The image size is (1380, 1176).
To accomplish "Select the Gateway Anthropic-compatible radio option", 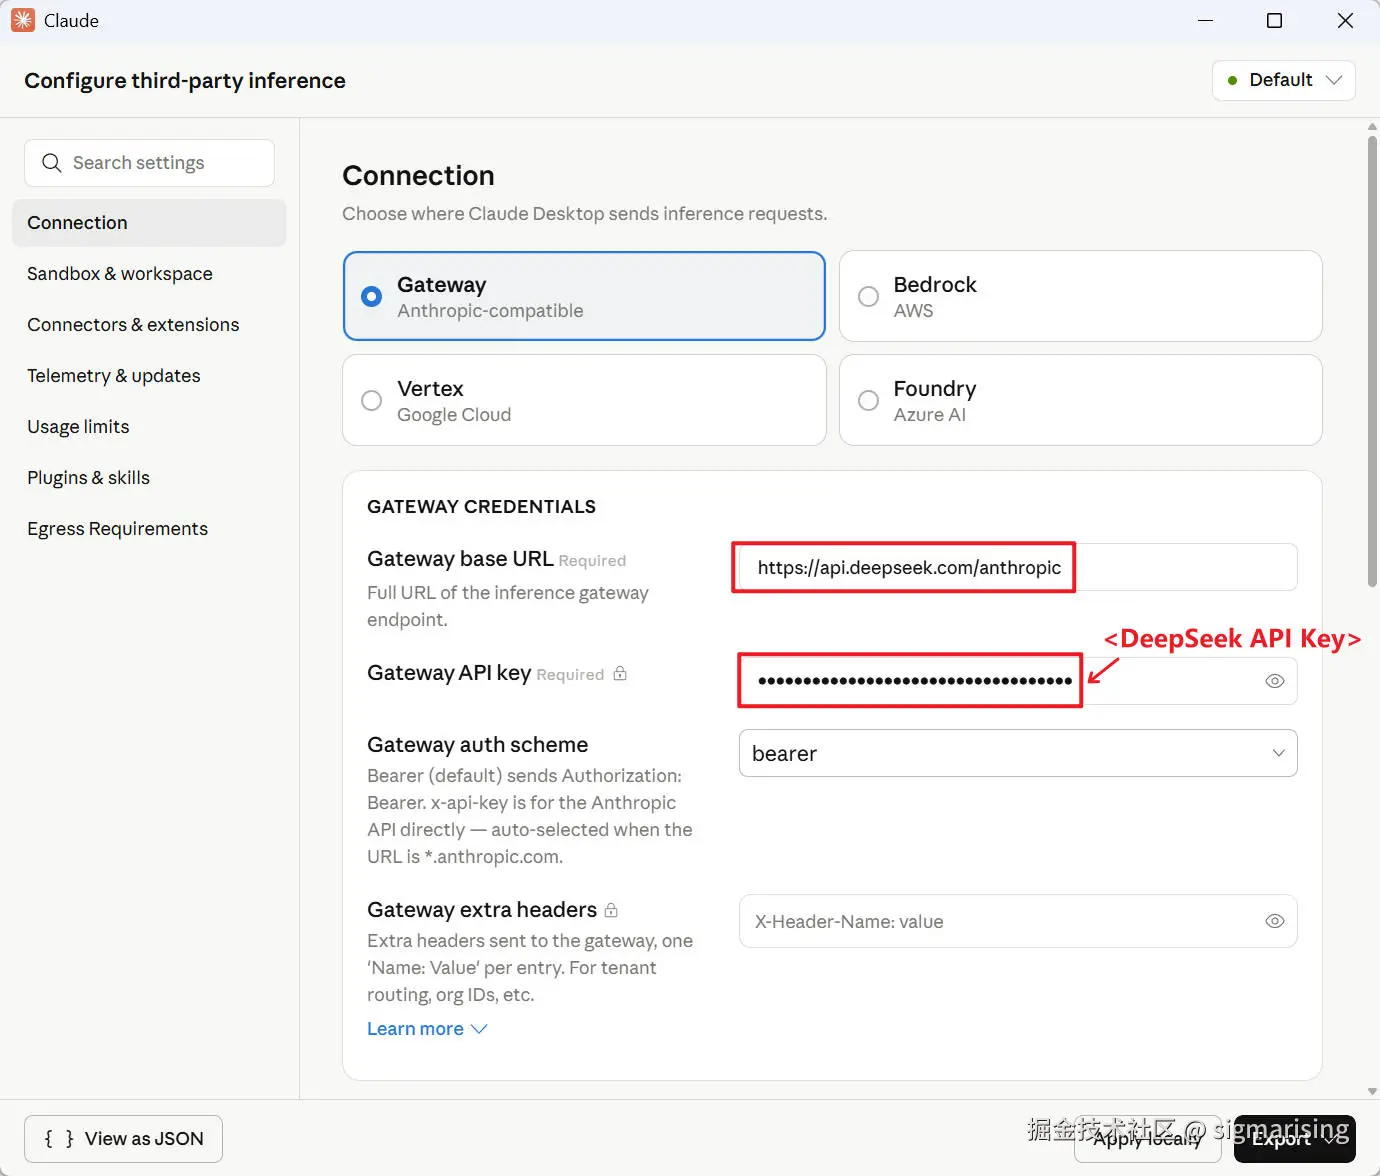I will (371, 296).
